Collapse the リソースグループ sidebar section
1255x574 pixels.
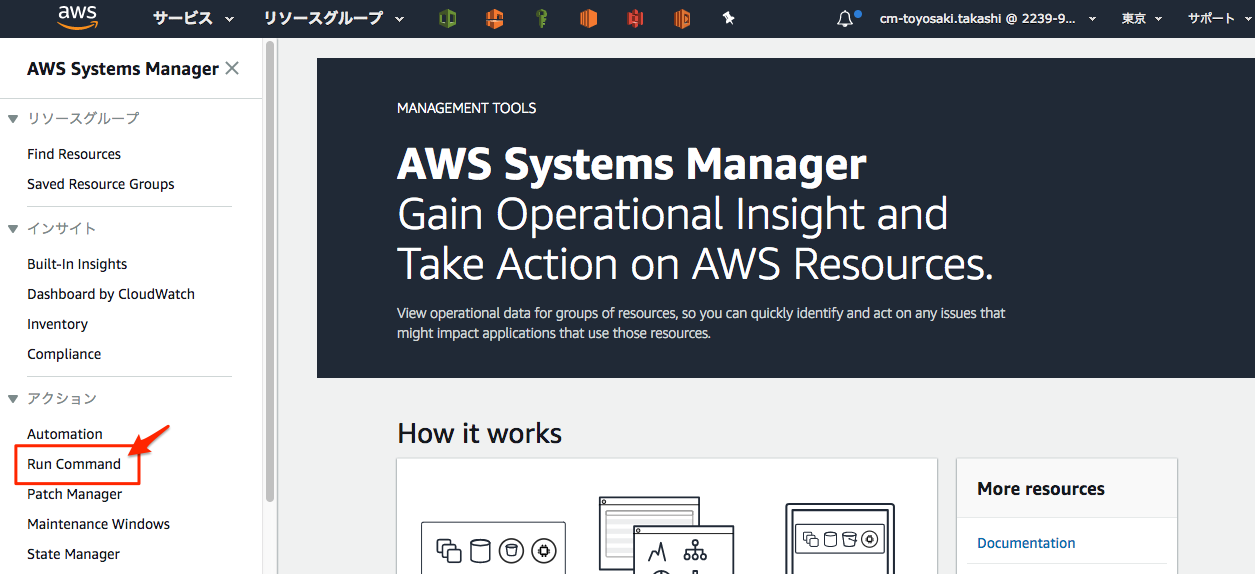click(x=13, y=119)
